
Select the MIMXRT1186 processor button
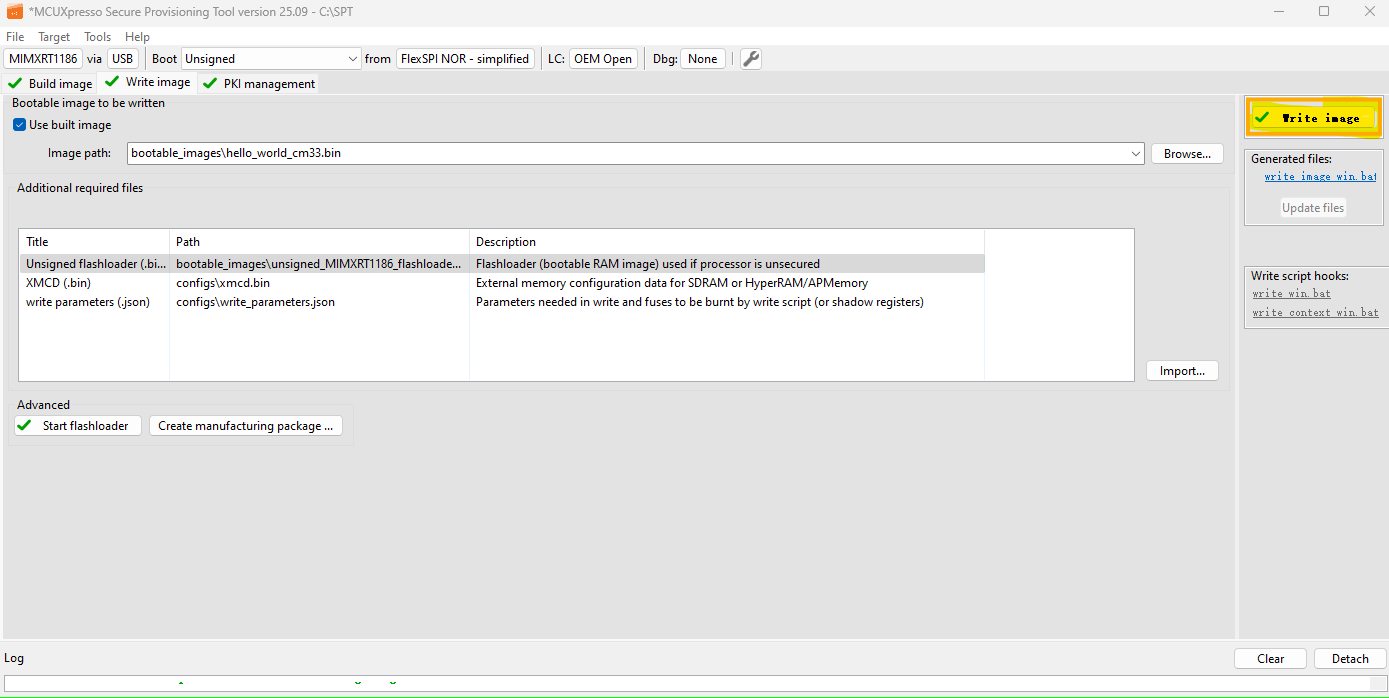(43, 59)
